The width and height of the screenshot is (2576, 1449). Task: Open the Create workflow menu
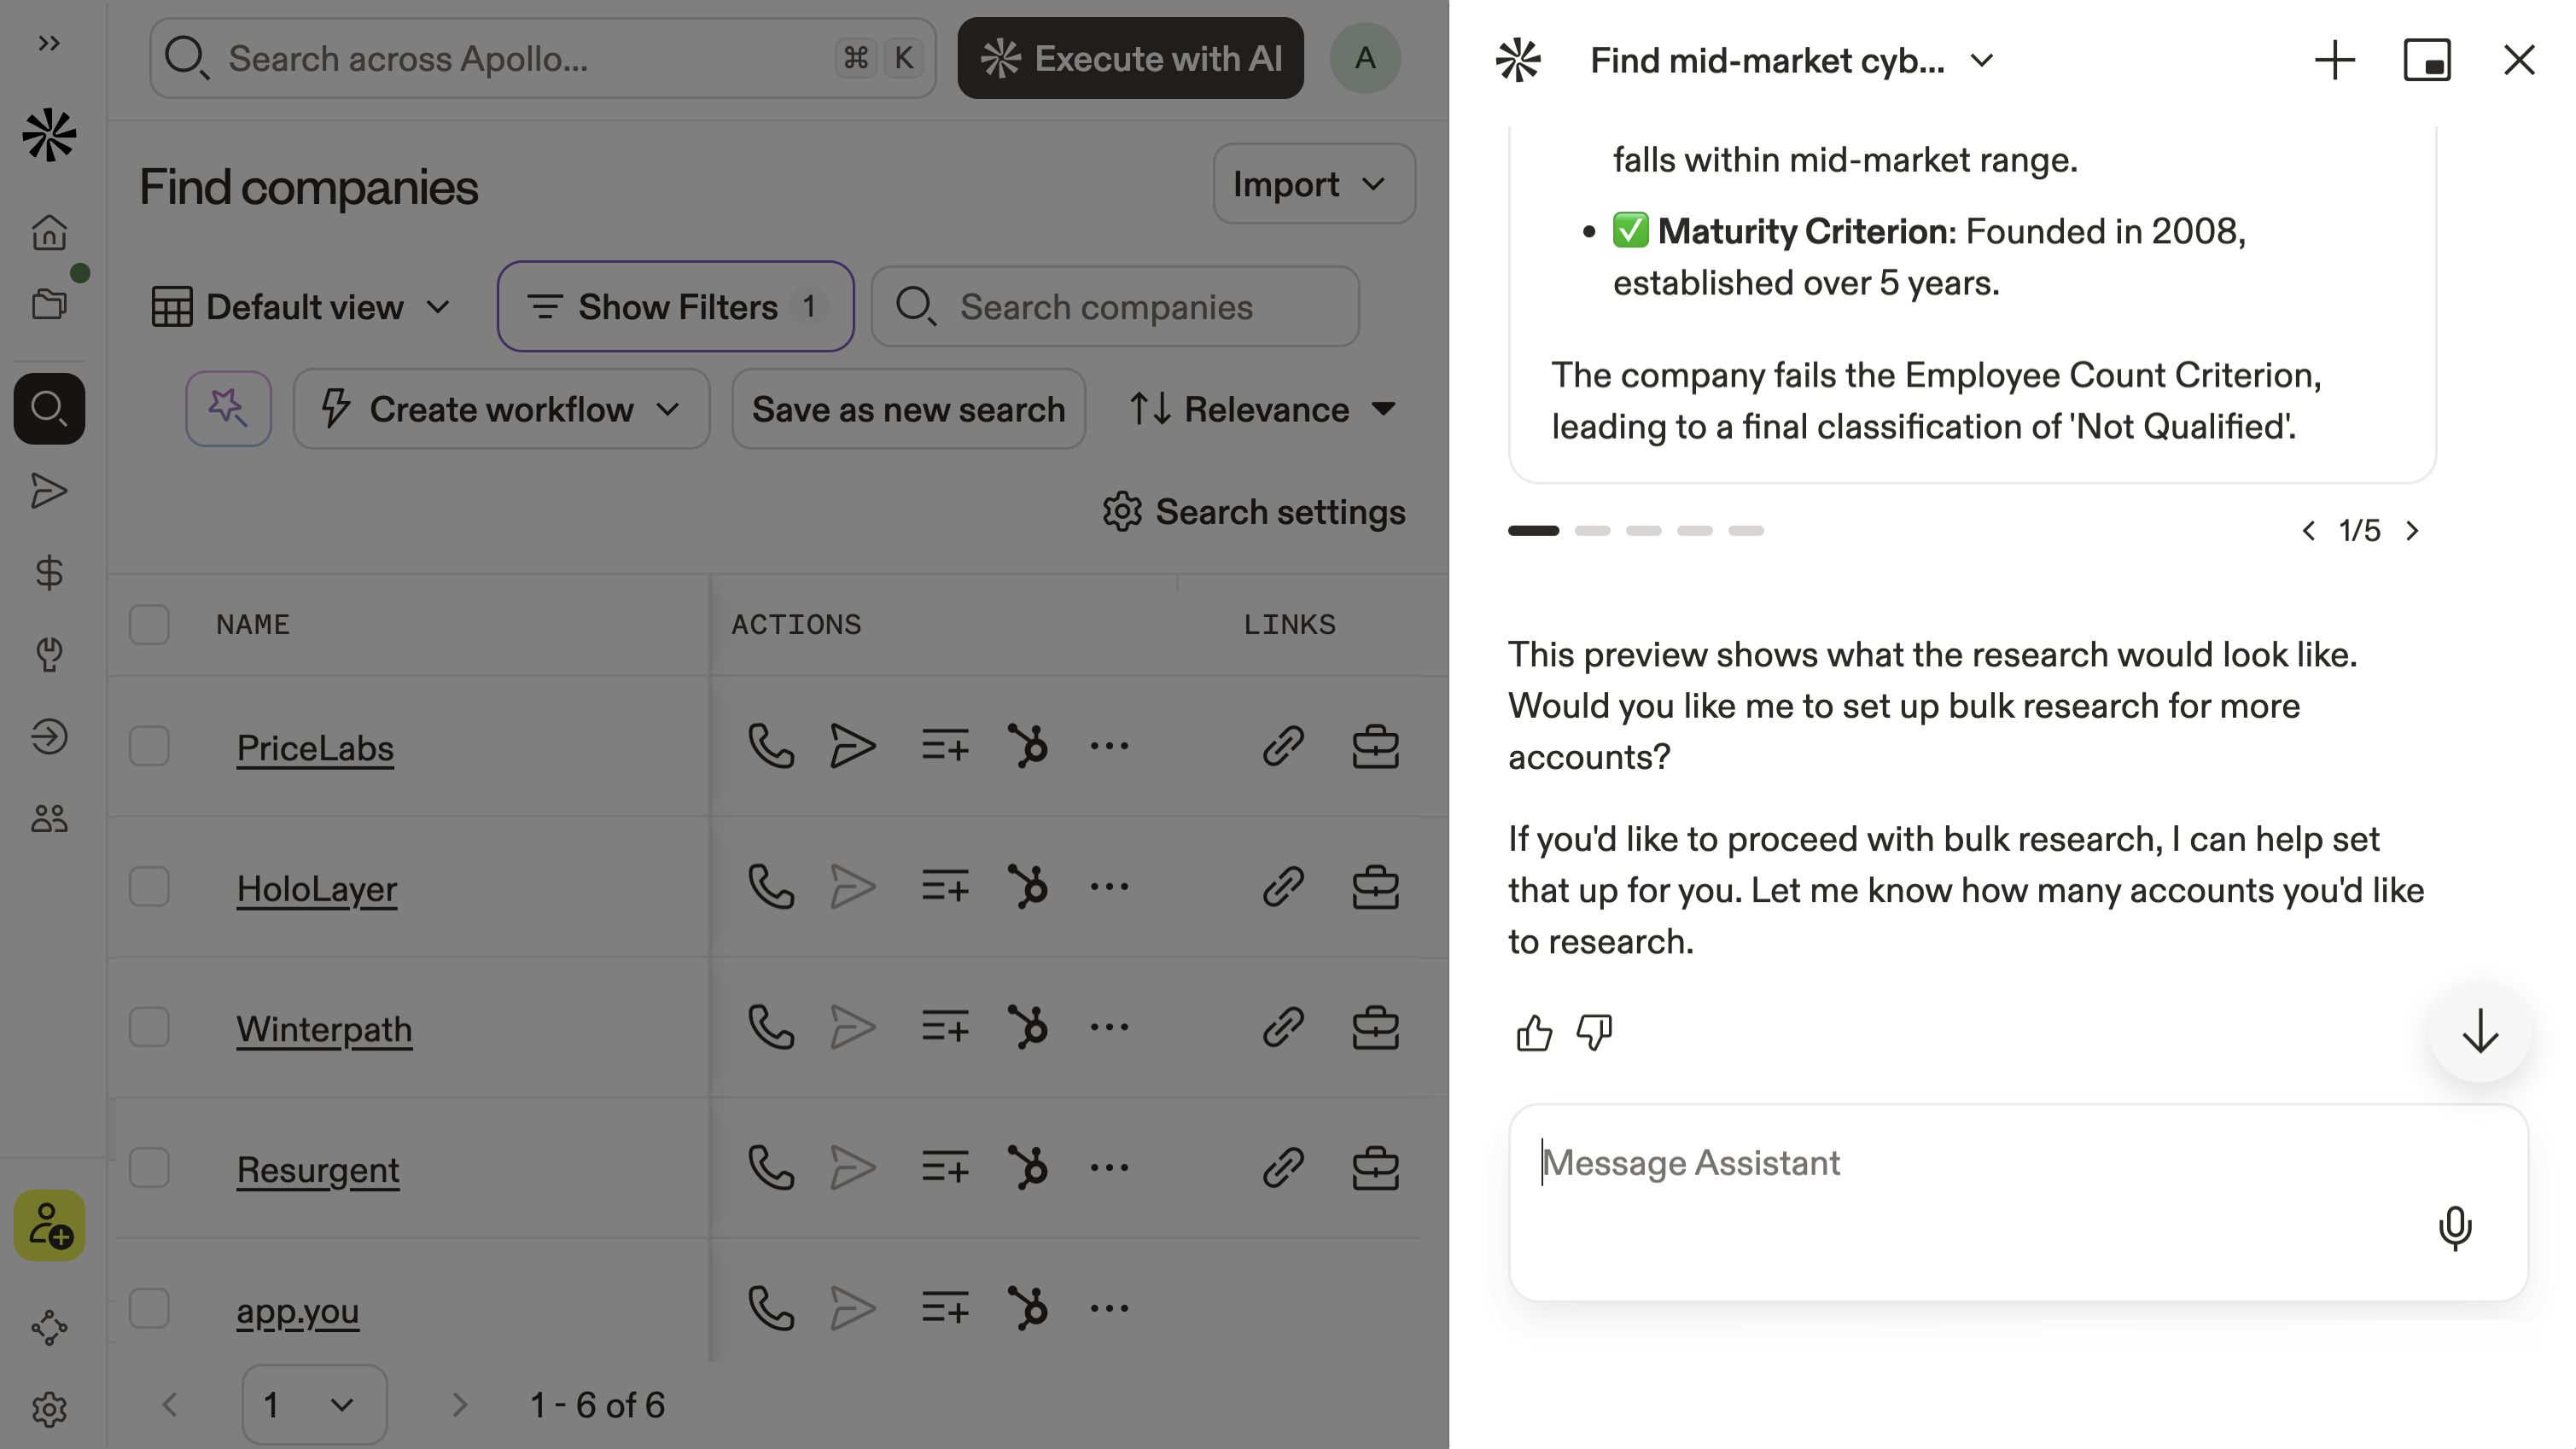tap(501, 409)
